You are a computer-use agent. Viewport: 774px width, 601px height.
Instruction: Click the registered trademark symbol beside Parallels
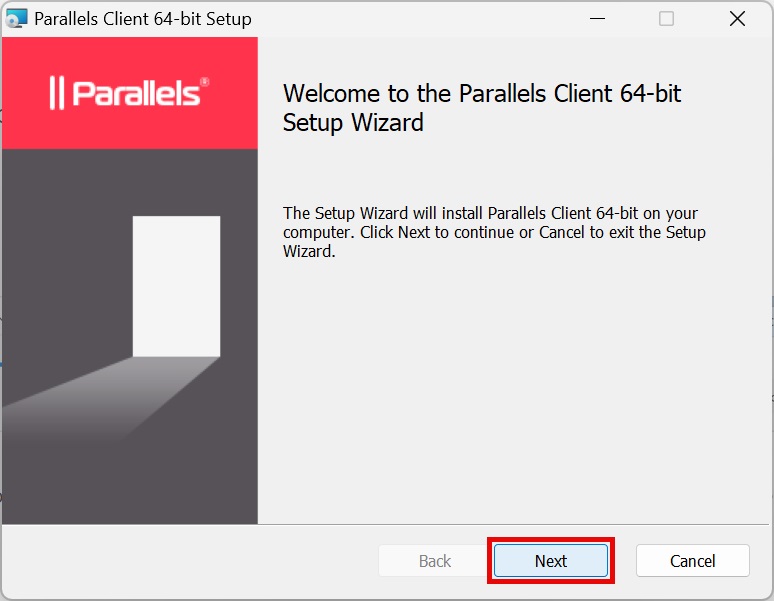pyautogui.click(x=205, y=82)
